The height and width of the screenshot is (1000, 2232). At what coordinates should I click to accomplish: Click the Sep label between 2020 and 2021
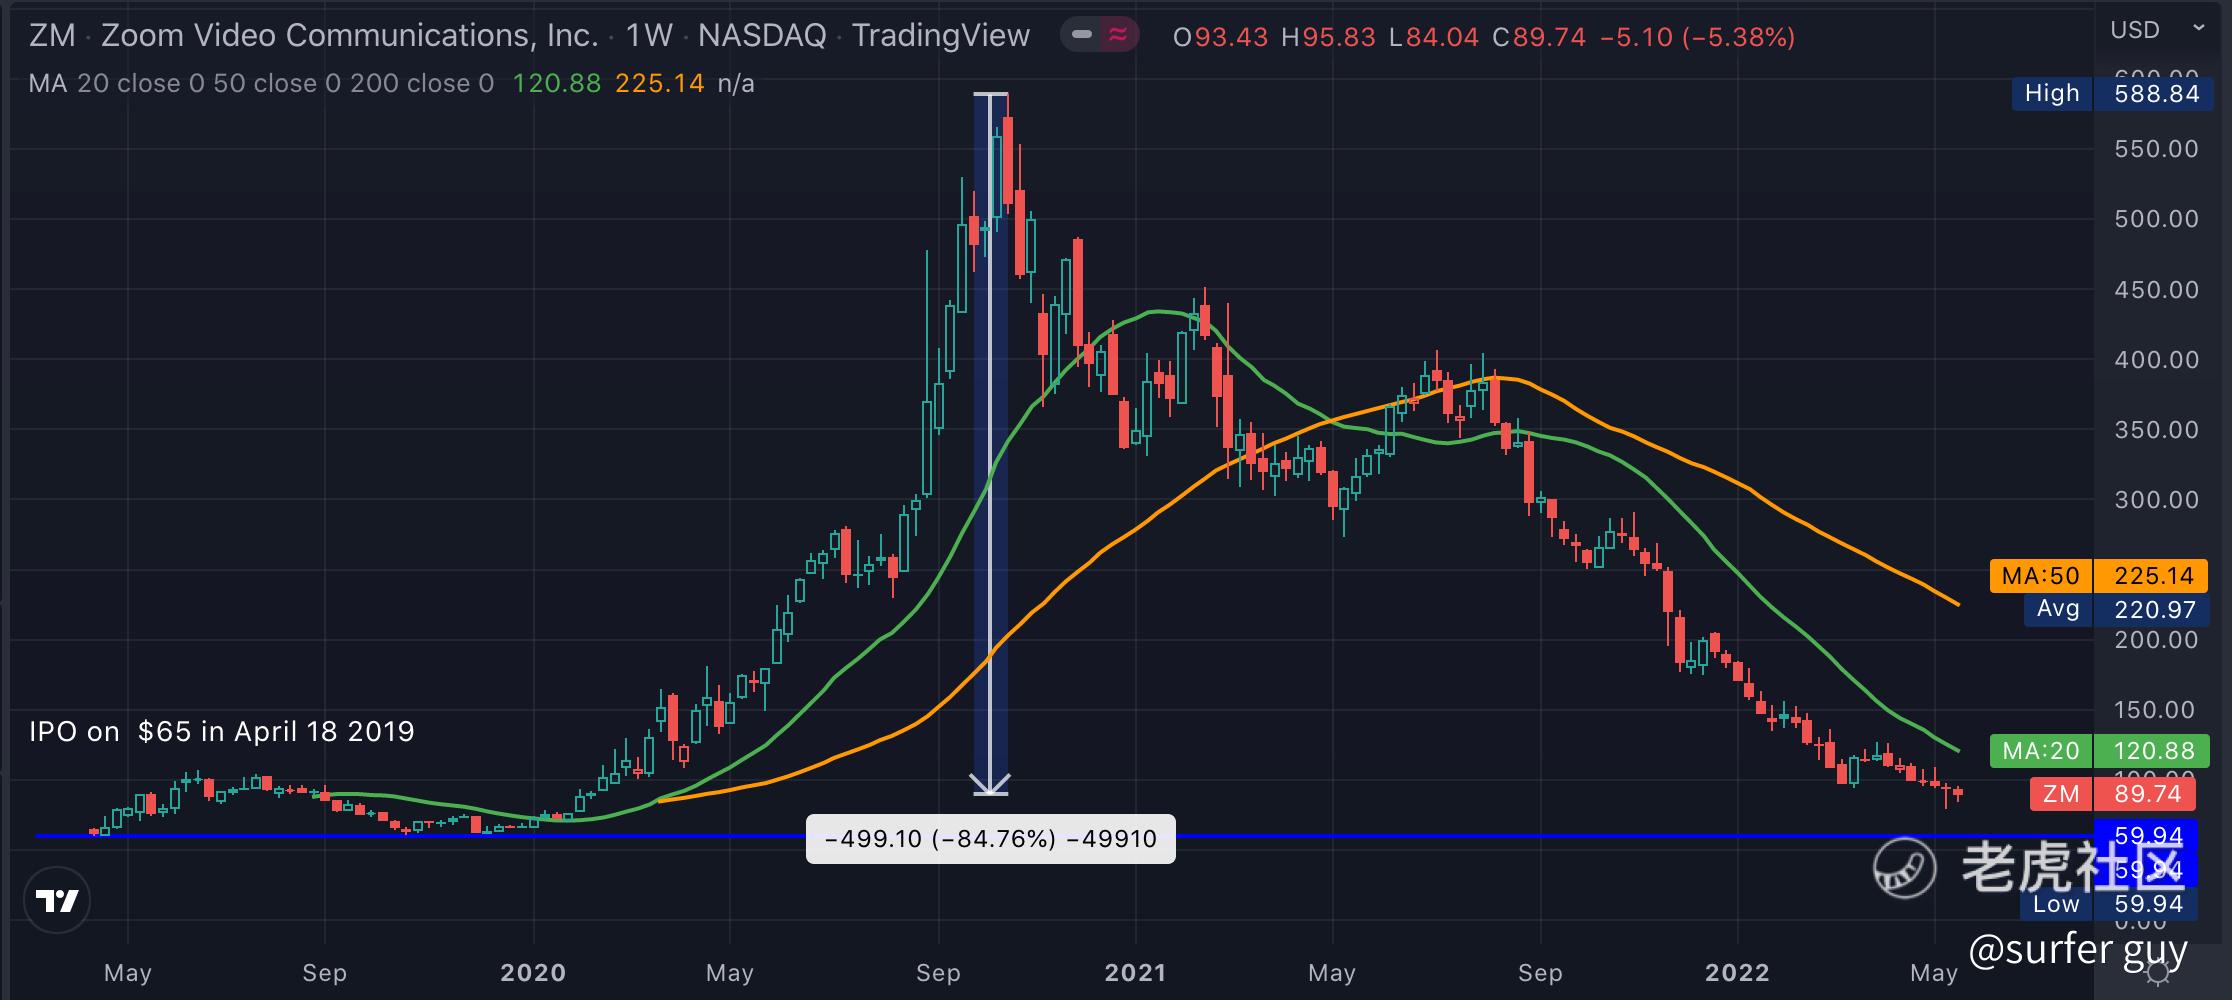(938, 973)
